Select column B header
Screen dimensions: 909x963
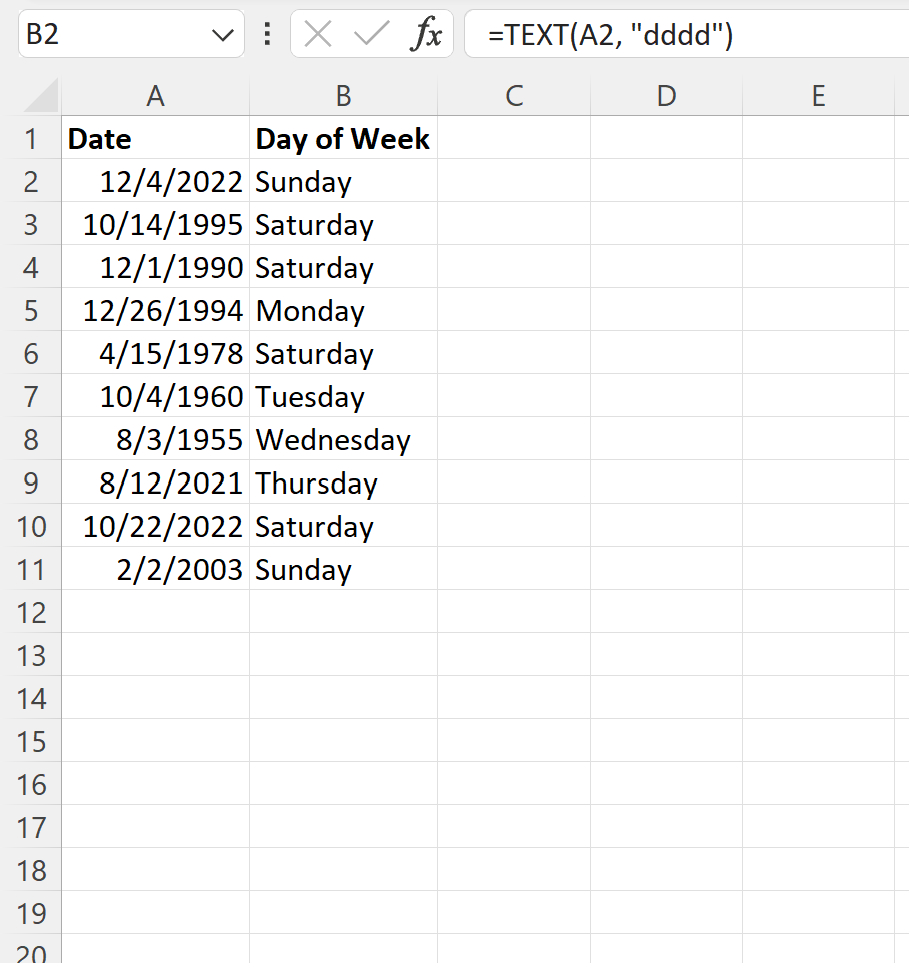[343, 96]
